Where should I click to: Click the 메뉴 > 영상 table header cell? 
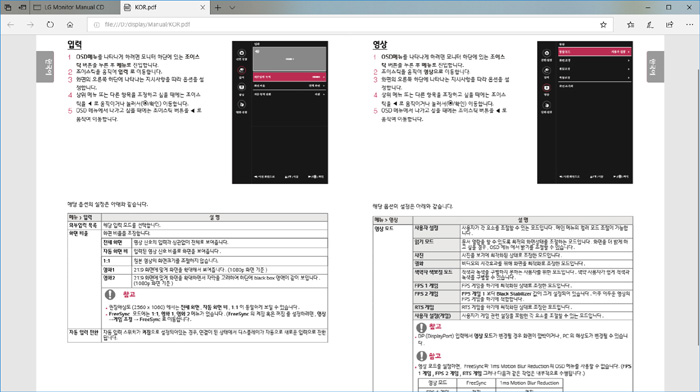393,220
